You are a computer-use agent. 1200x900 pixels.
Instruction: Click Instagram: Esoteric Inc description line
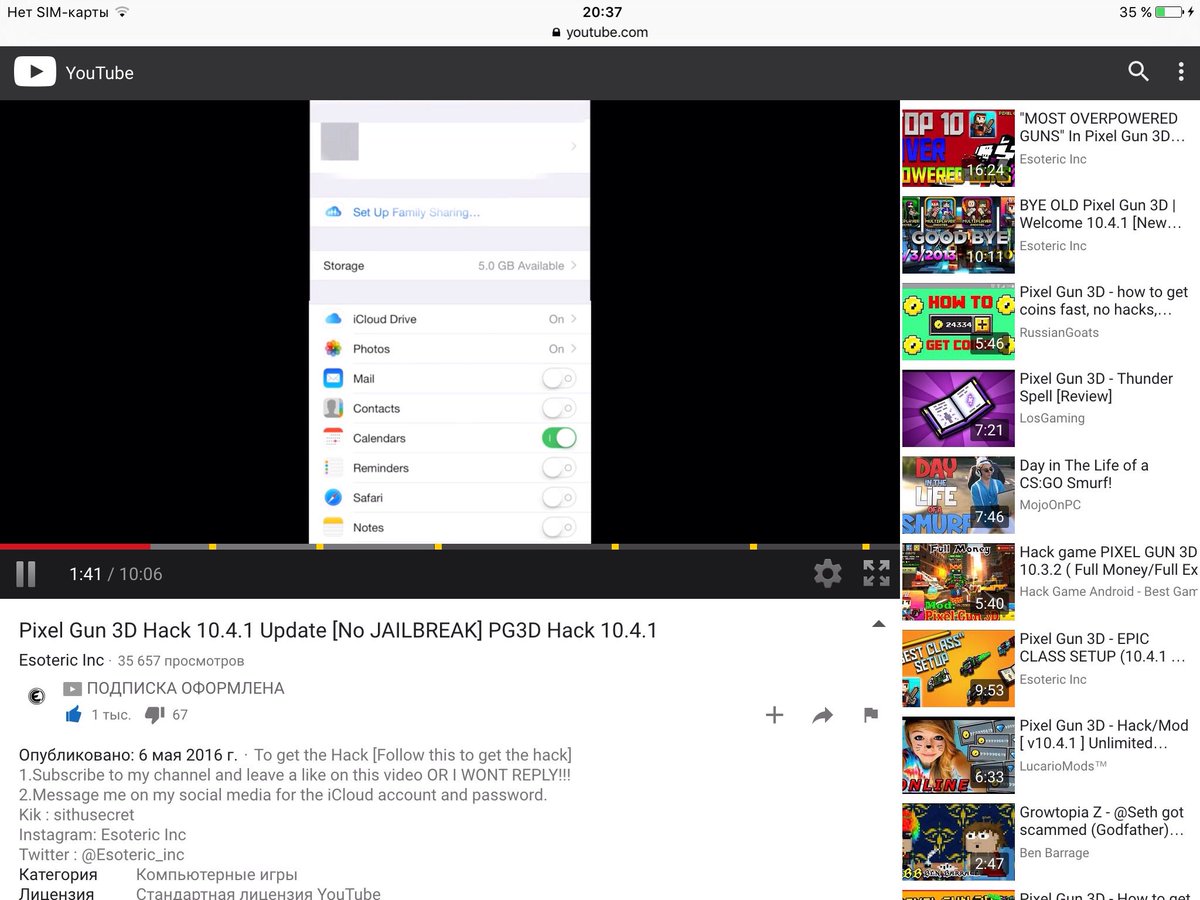[102, 835]
